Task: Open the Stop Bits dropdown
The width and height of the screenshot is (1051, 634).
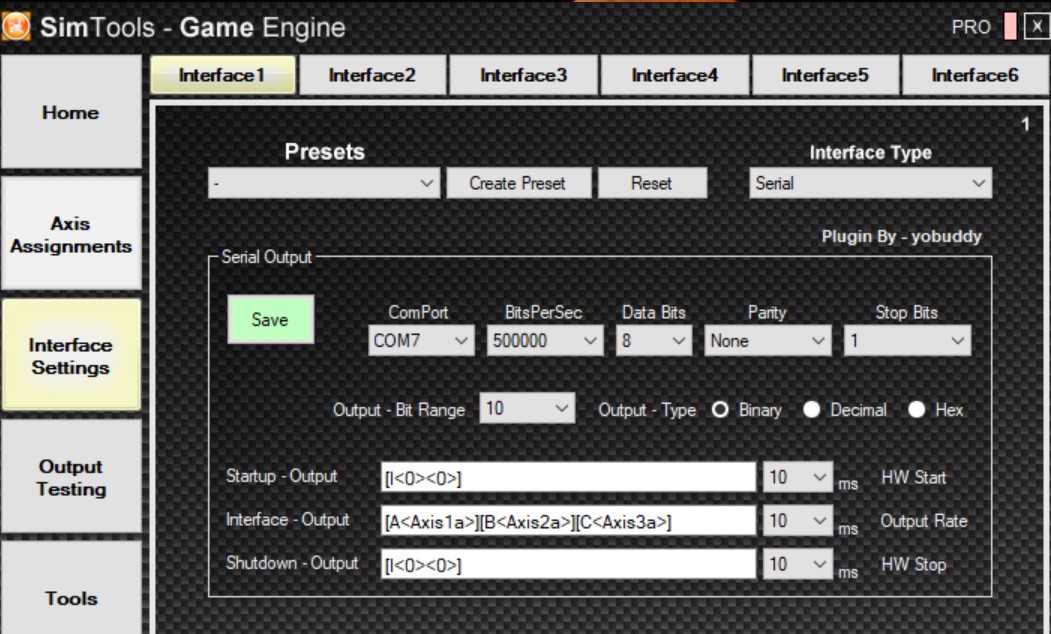Action: (x=907, y=340)
